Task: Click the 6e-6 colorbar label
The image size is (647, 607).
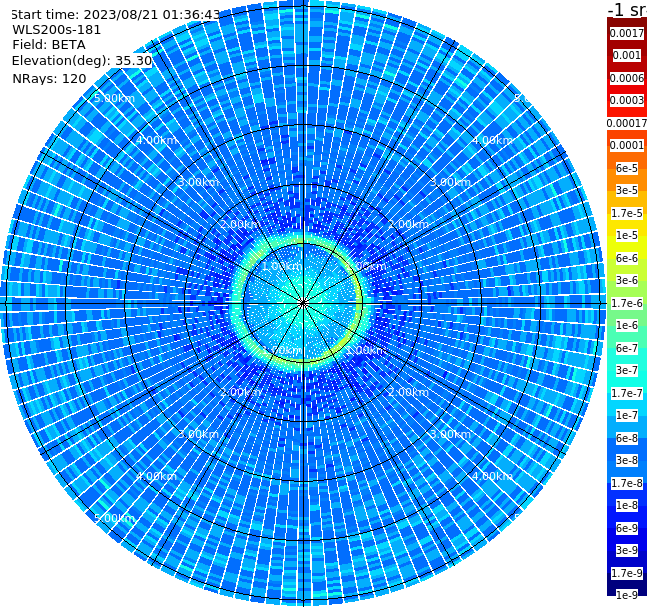Action: [627, 258]
